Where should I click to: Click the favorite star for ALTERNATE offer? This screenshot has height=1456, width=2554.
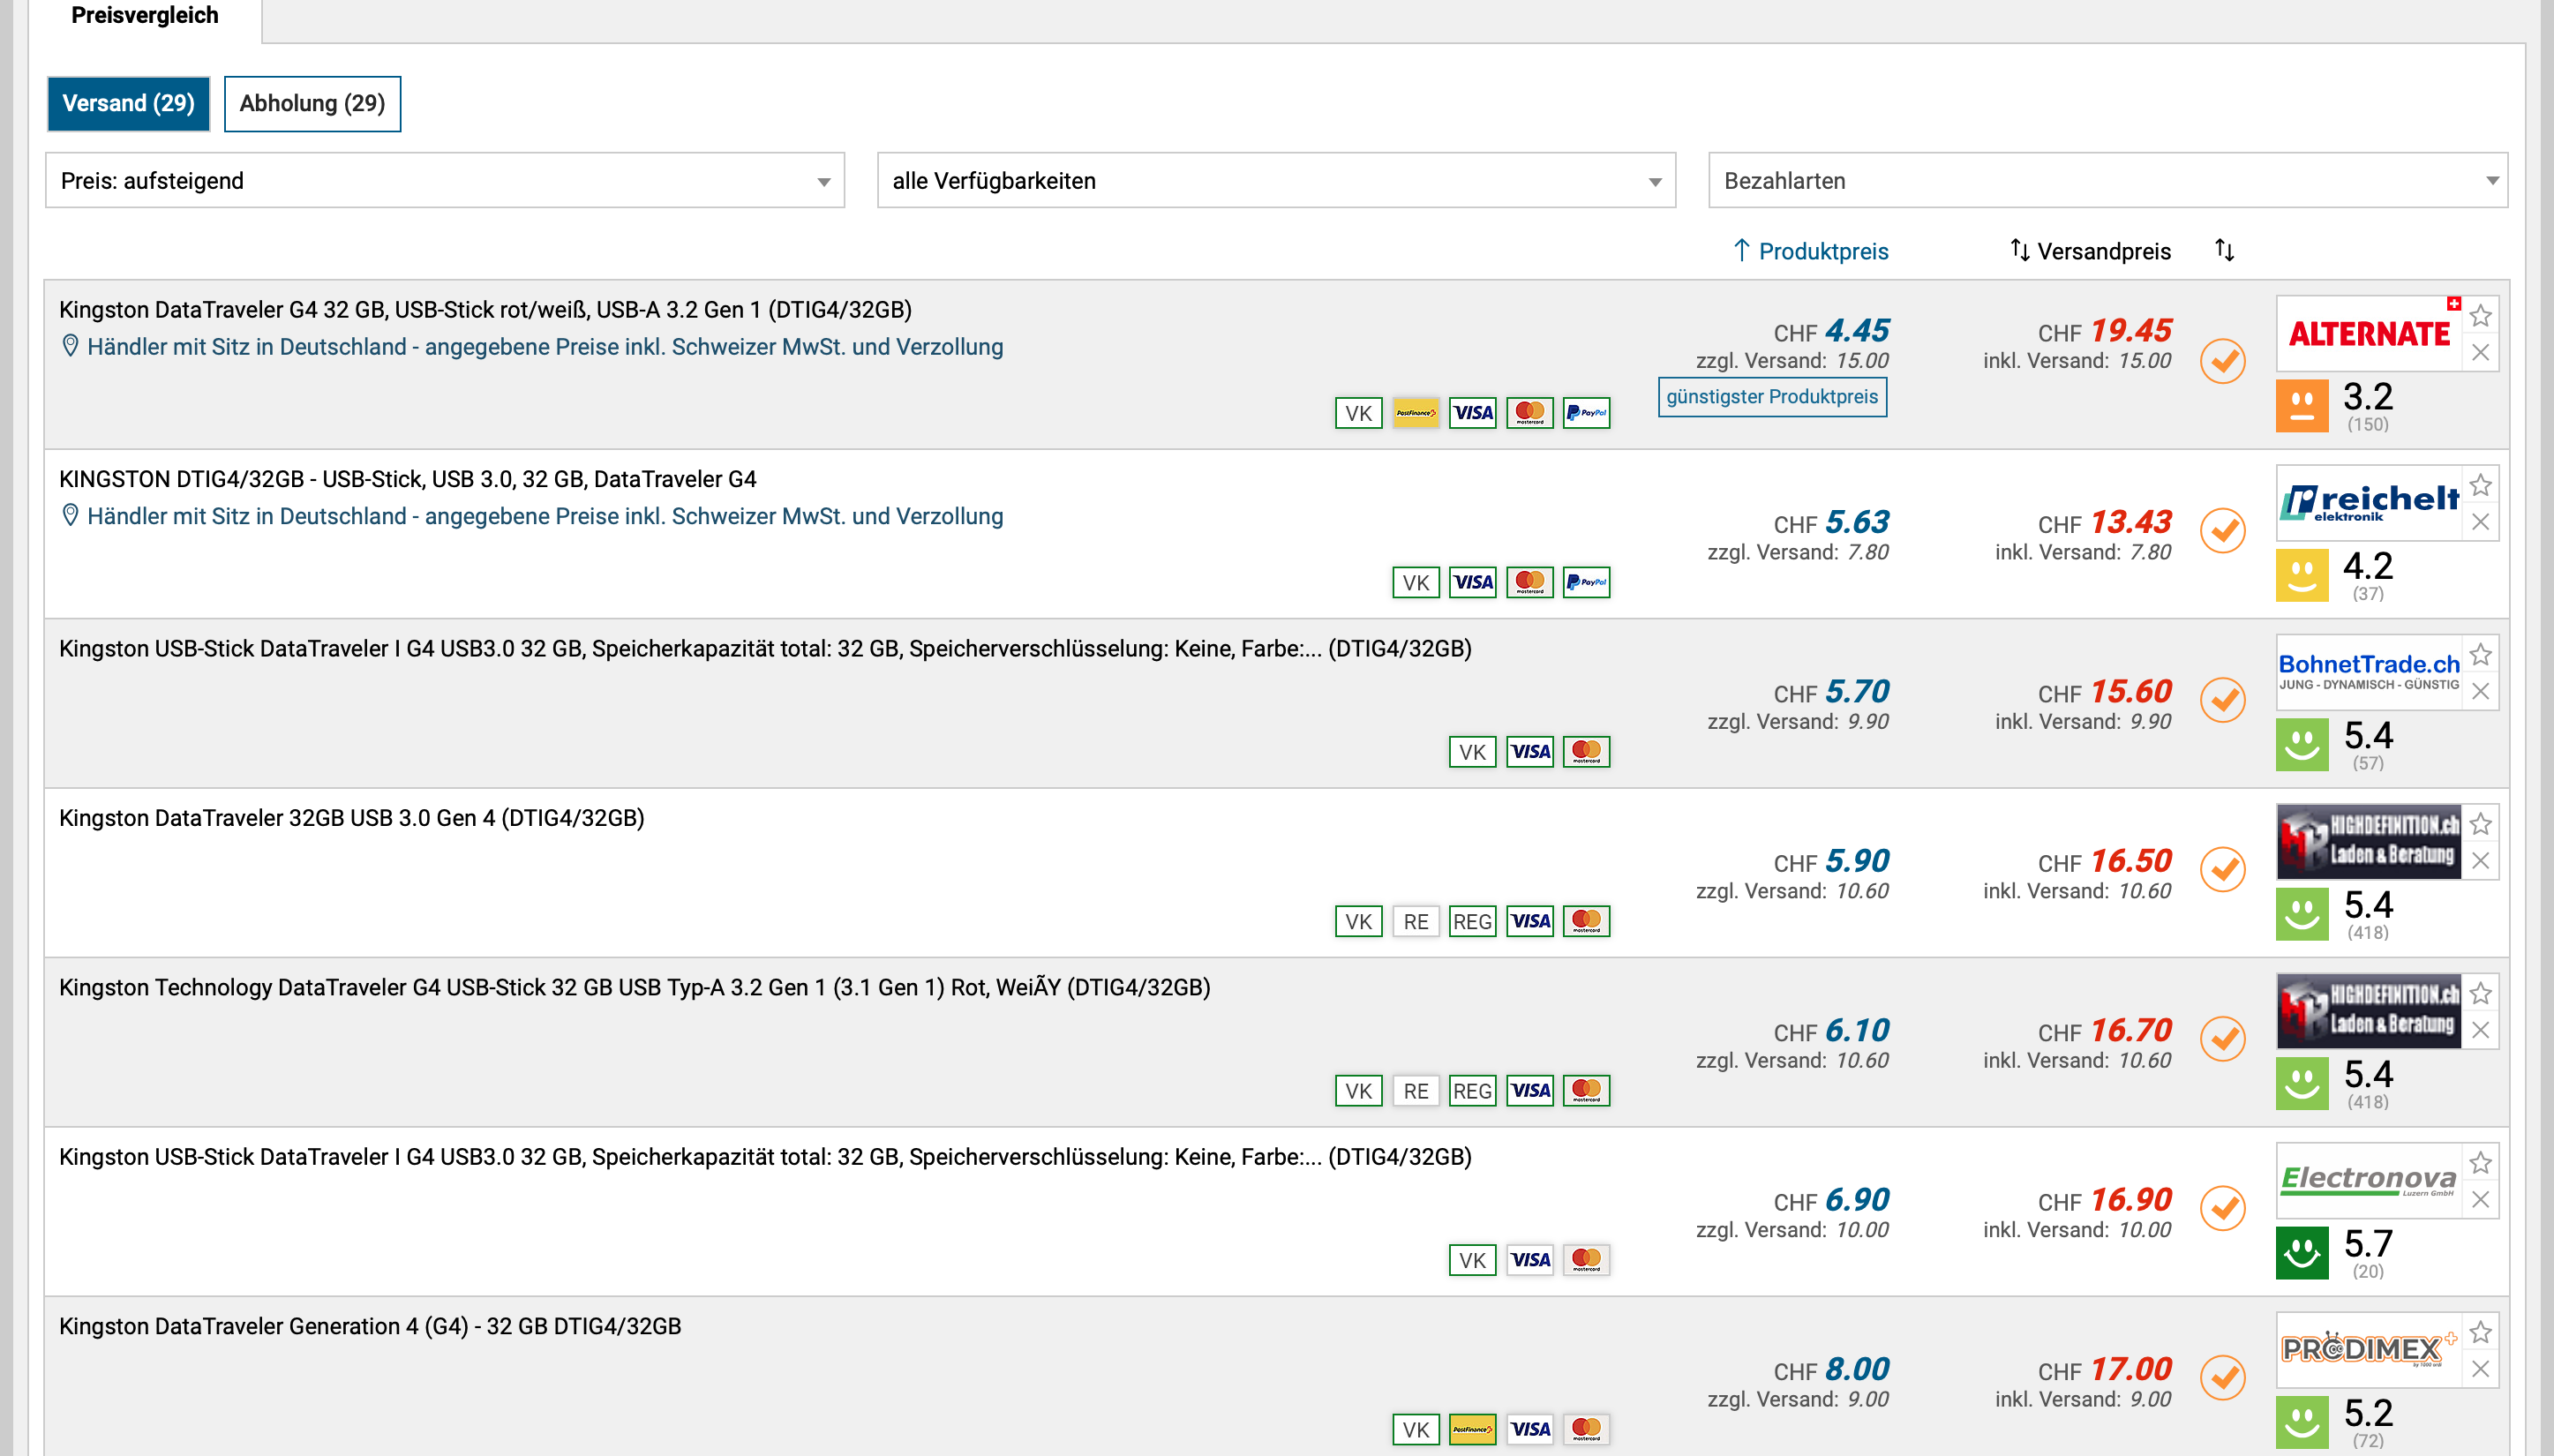(x=2480, y=316)
